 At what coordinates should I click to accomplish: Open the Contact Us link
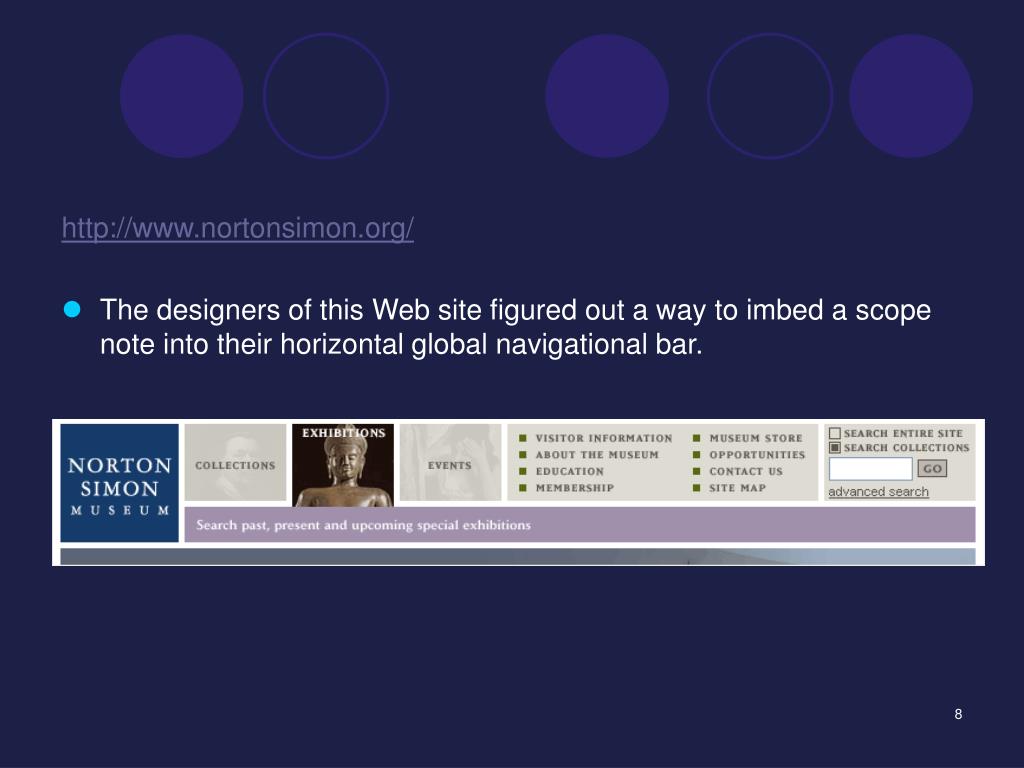click(x=746, y=471)
